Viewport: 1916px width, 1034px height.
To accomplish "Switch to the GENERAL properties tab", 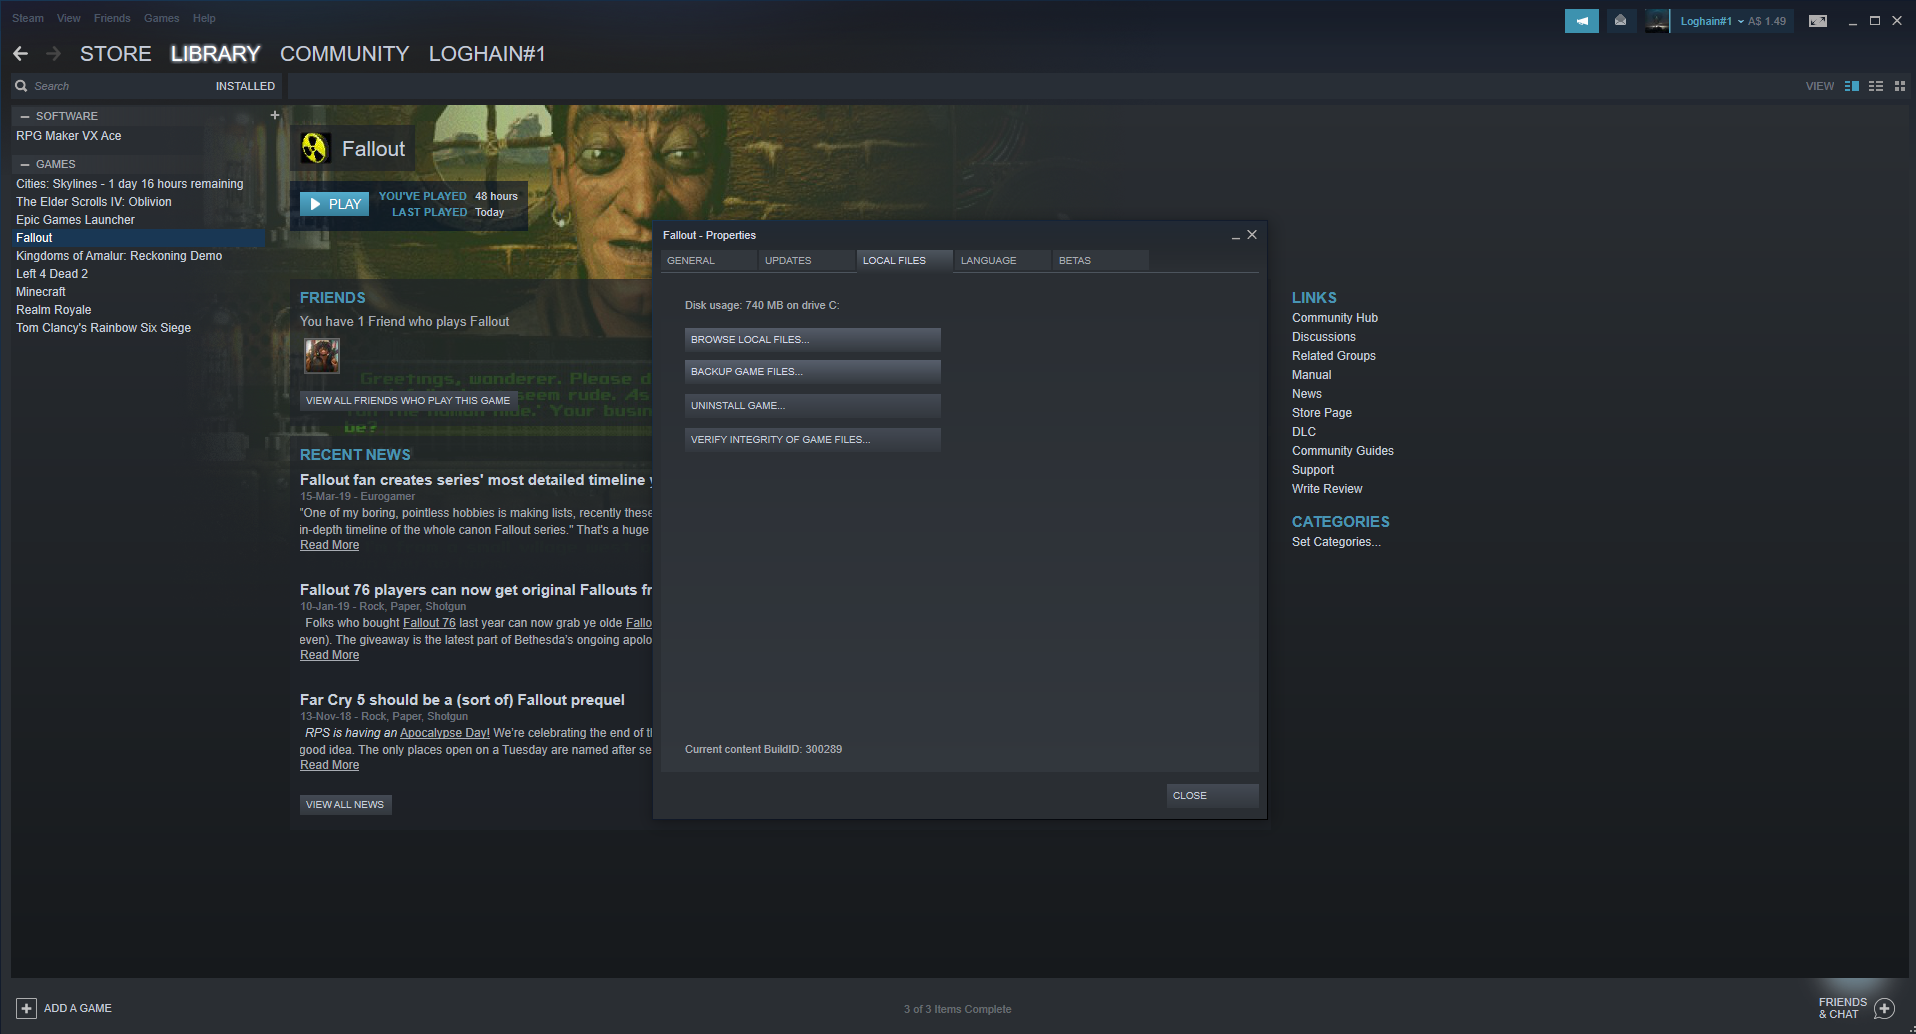I will tap(708, 261).
